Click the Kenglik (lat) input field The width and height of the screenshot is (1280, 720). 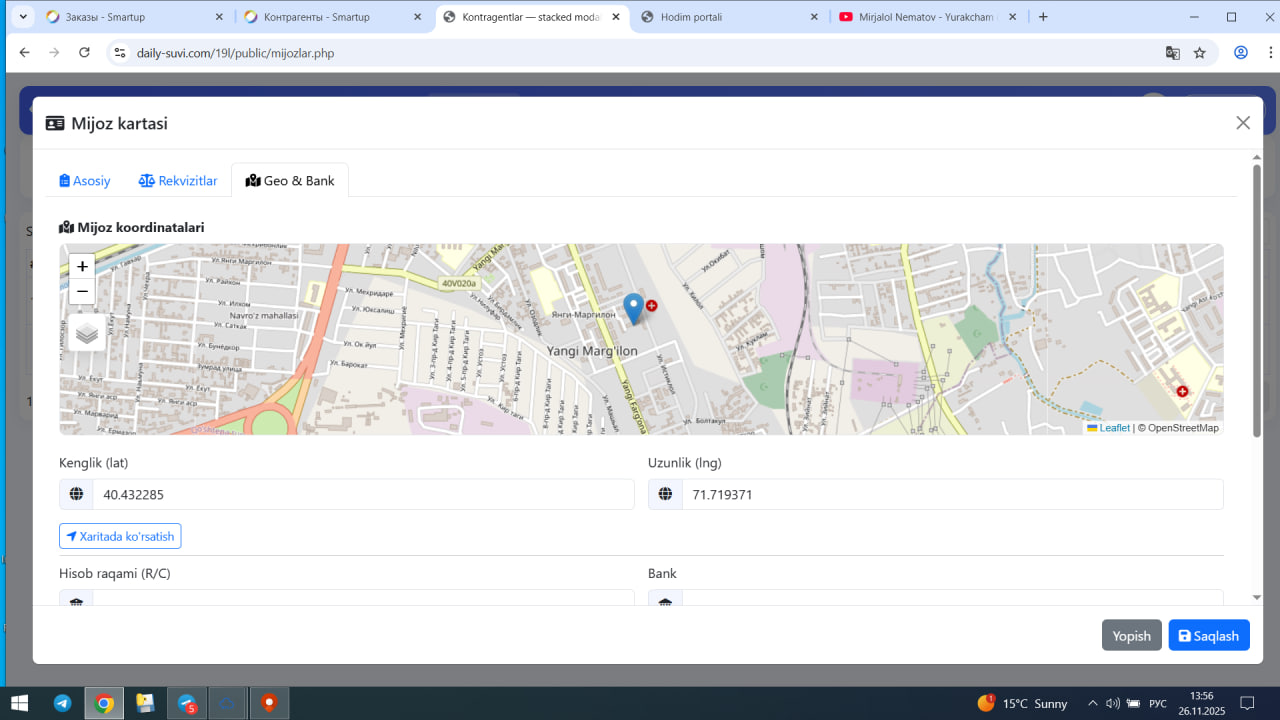coord(362,494)
